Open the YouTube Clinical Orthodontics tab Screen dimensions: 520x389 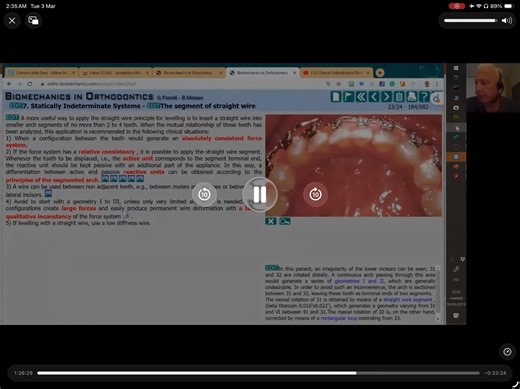[x=336, y=72]
